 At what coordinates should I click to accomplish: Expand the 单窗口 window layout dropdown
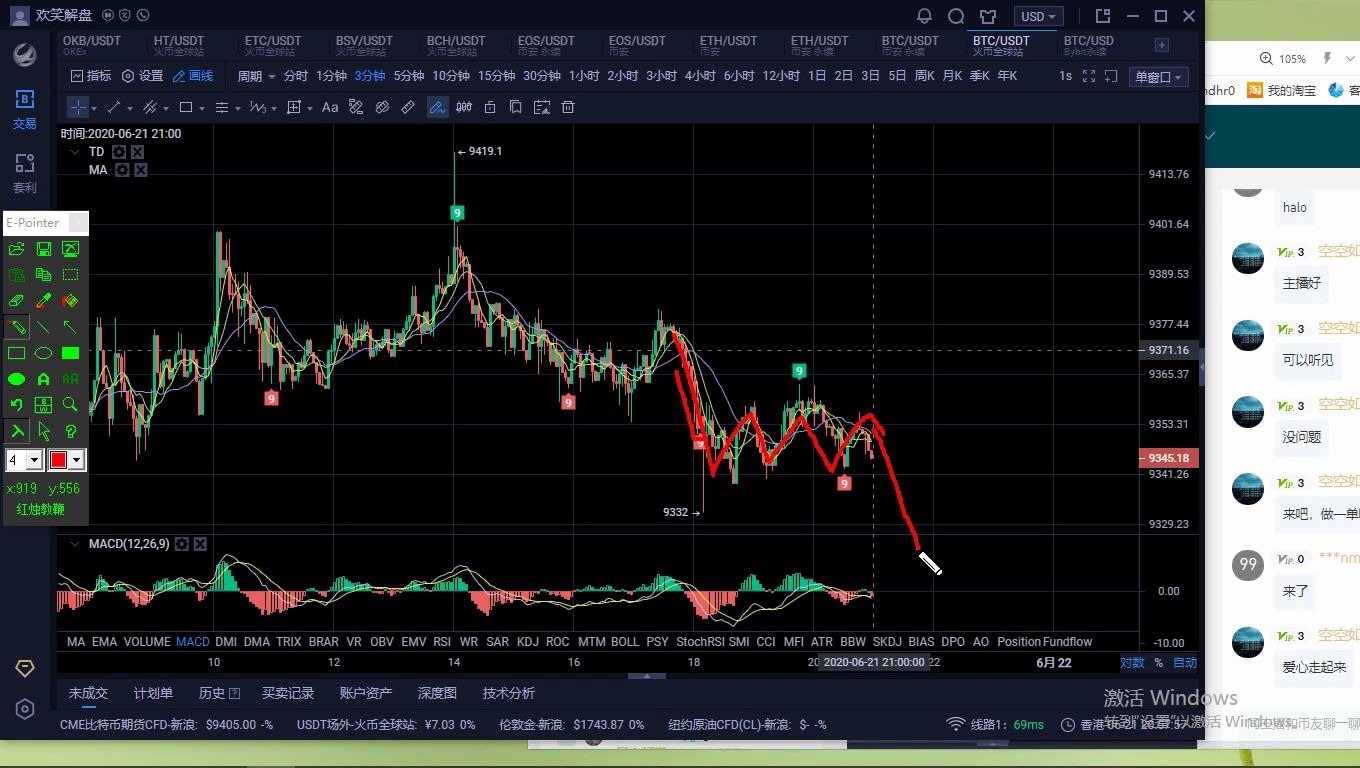1158,77
